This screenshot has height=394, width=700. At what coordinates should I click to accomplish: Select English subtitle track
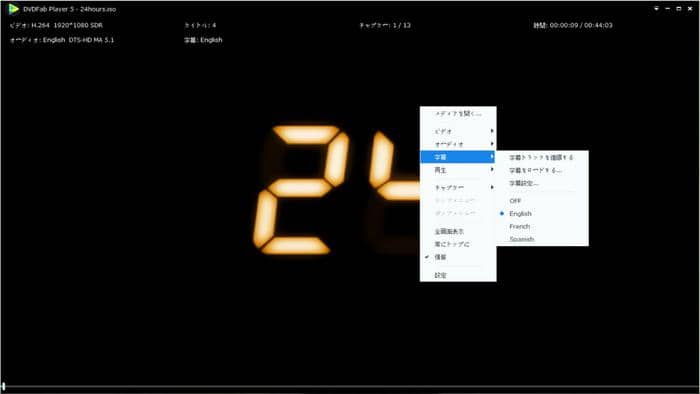pos(542,214)
